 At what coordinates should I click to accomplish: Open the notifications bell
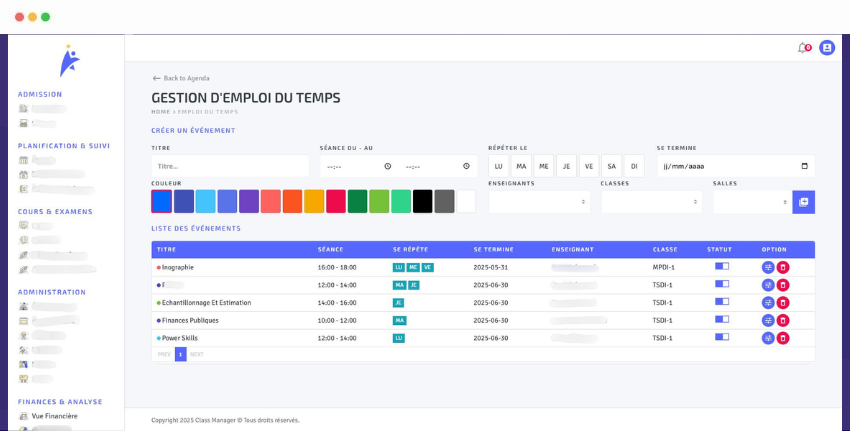802,48
